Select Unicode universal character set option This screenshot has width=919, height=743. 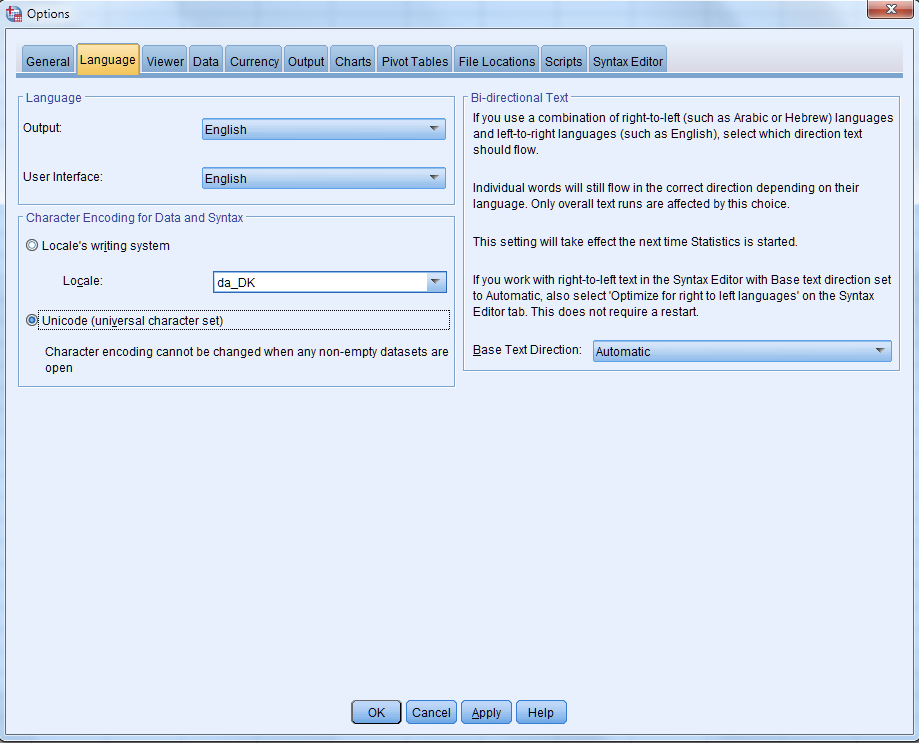point(33,321)
